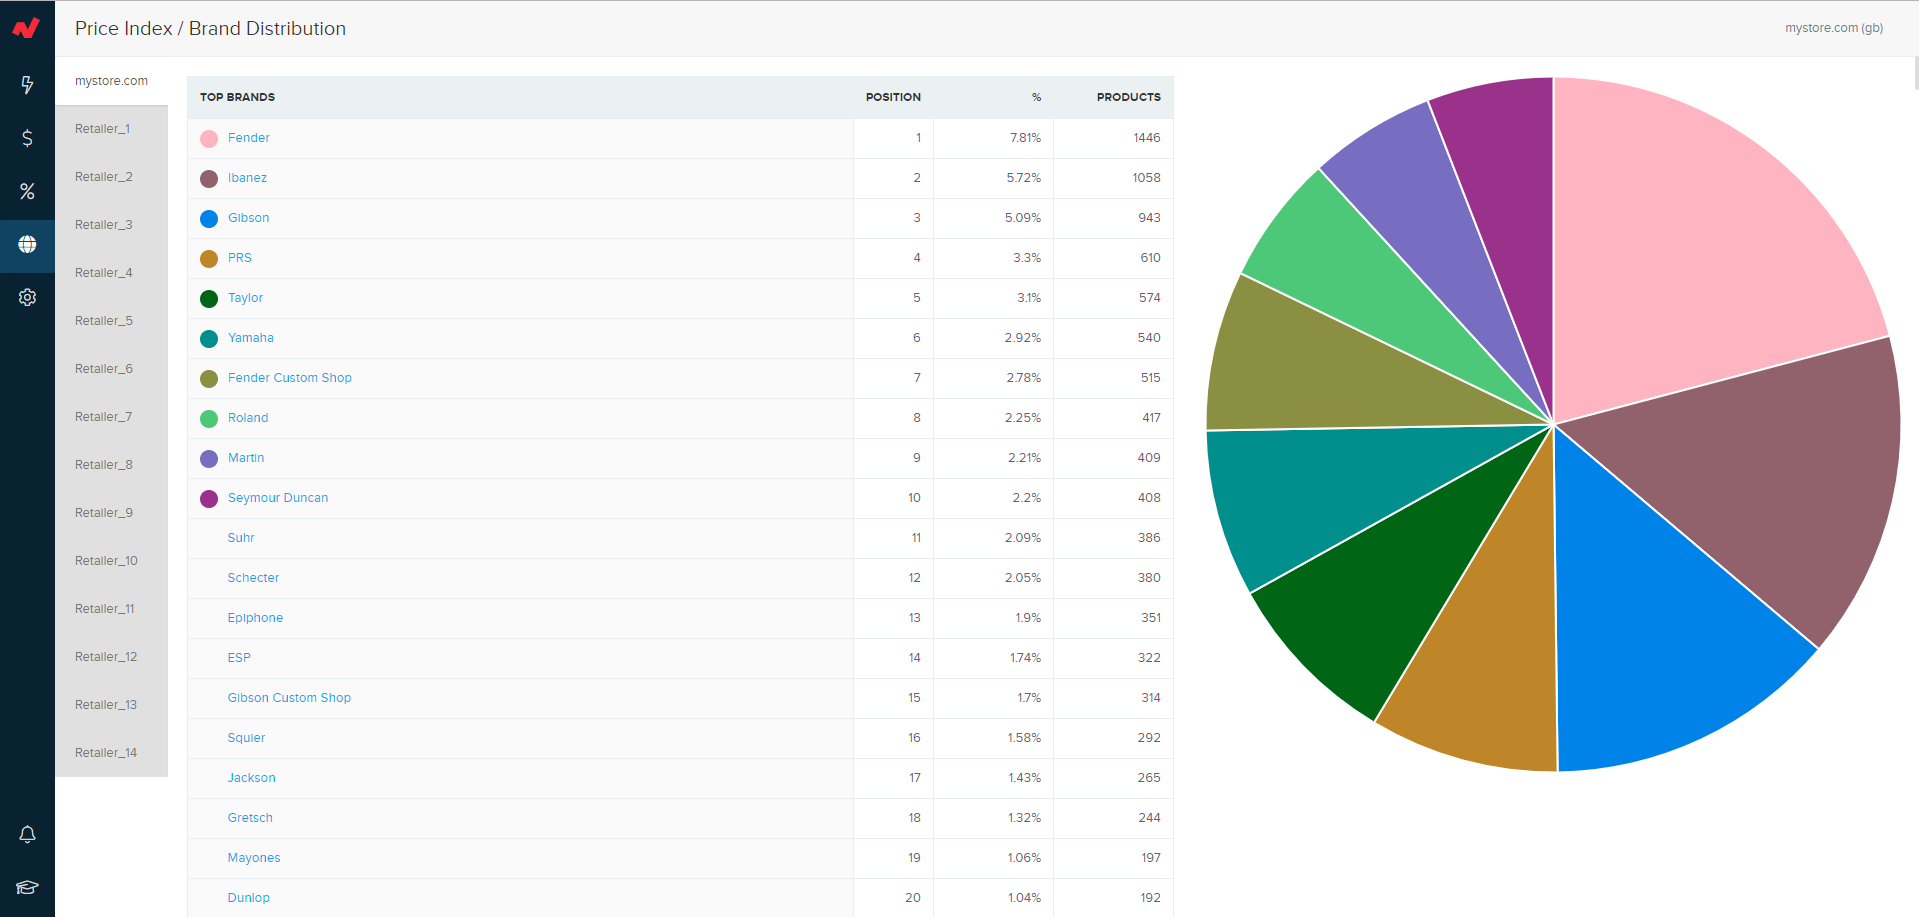Open the percent sign sidebar section

click(x=27, y=191)
